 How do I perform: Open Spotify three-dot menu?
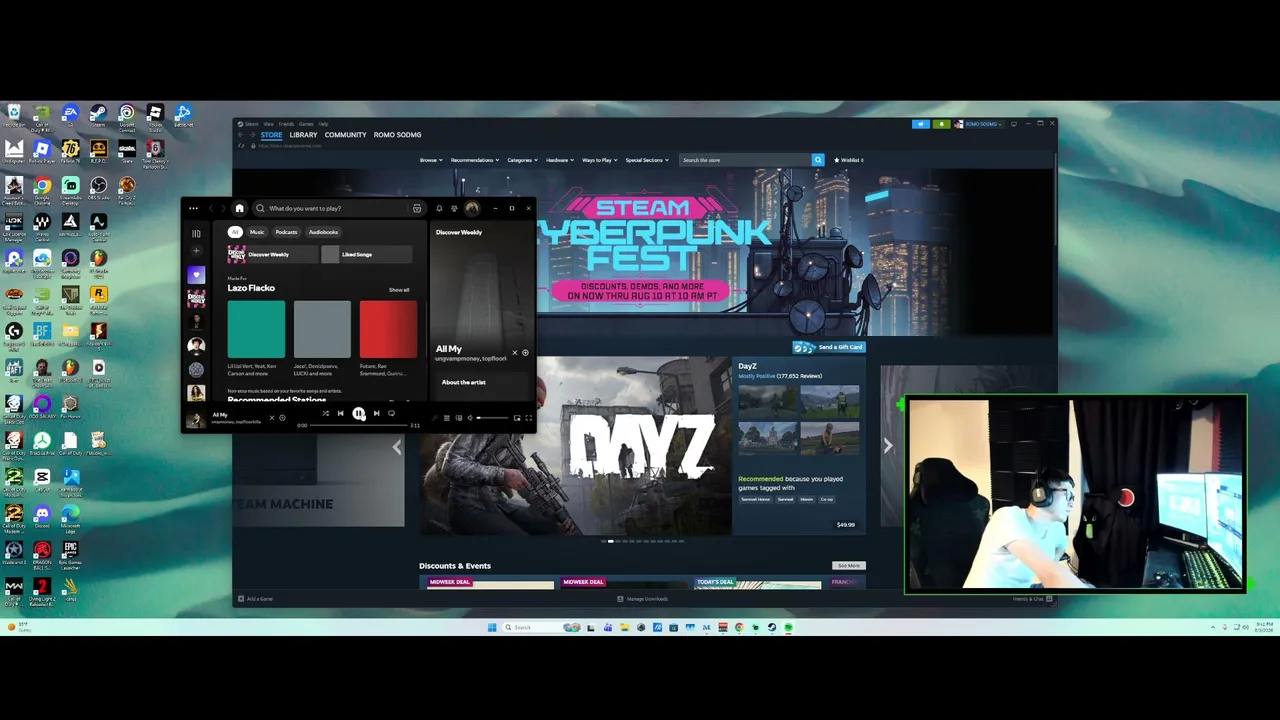(193, 208)
